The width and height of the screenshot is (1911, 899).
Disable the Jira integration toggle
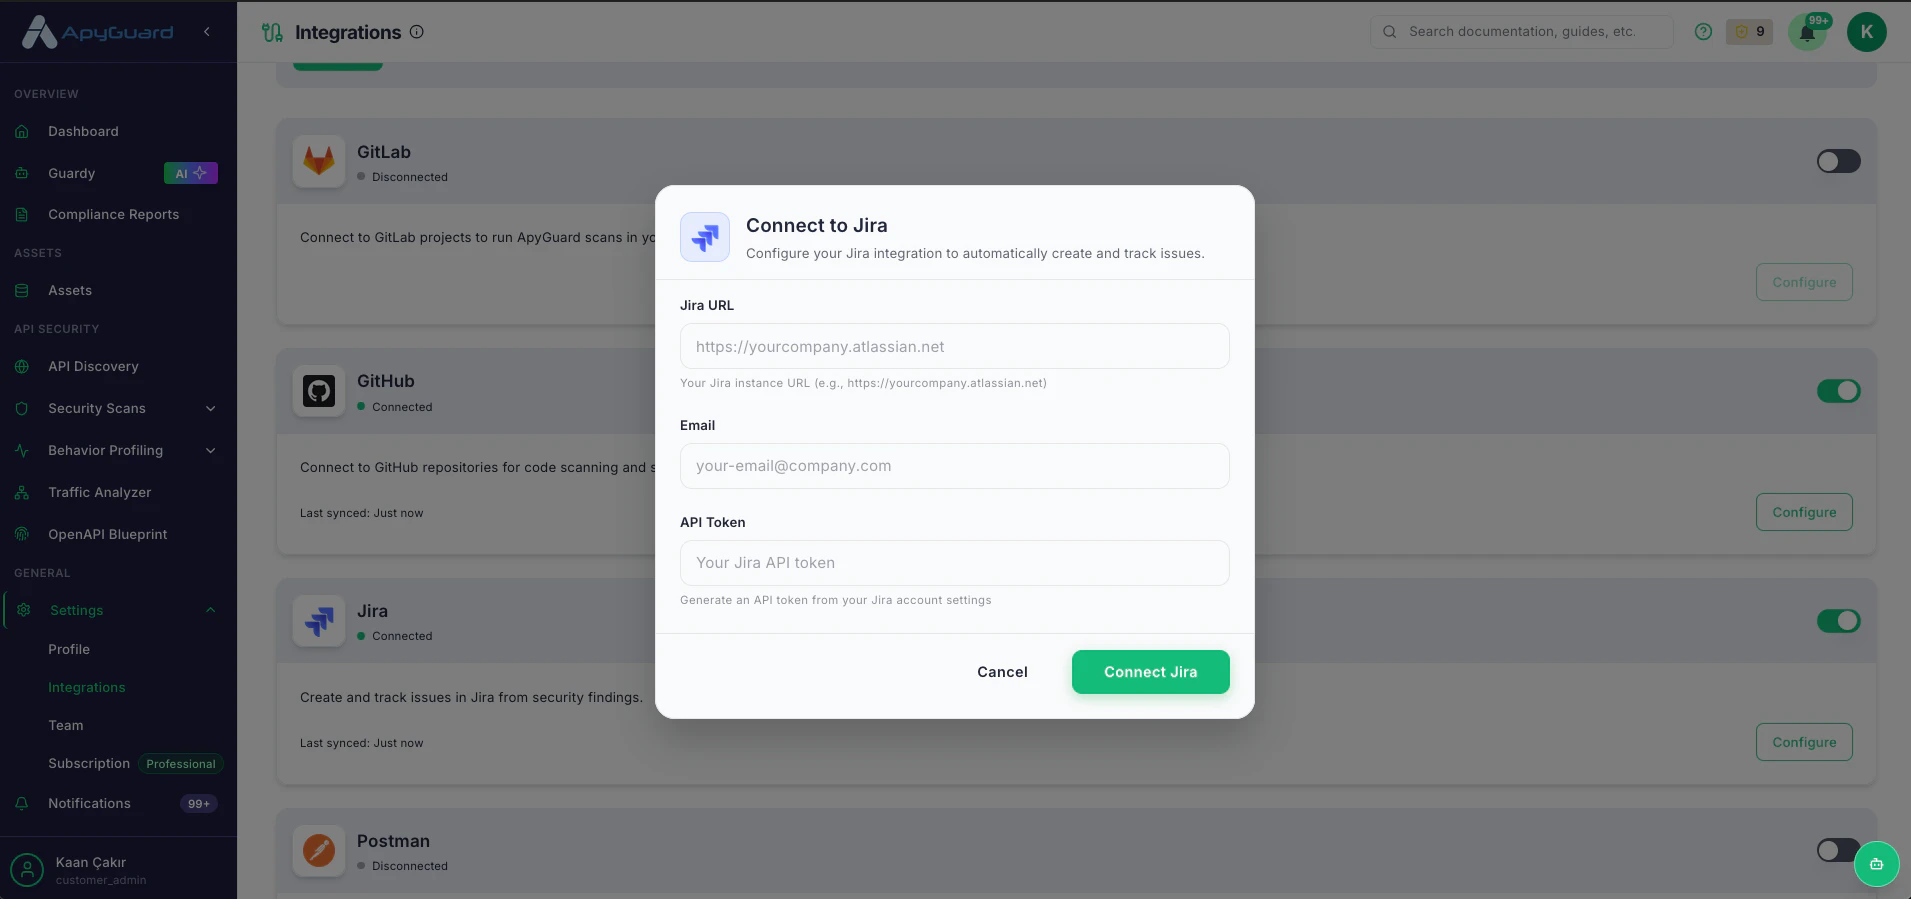click(x=1839, y=621)
